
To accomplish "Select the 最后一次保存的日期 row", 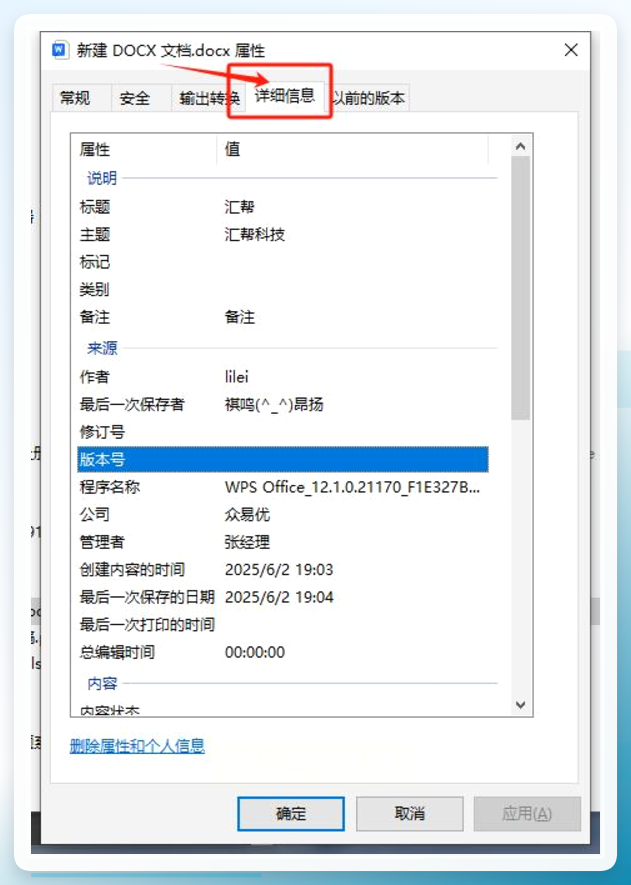I will [x=282, y=597].
